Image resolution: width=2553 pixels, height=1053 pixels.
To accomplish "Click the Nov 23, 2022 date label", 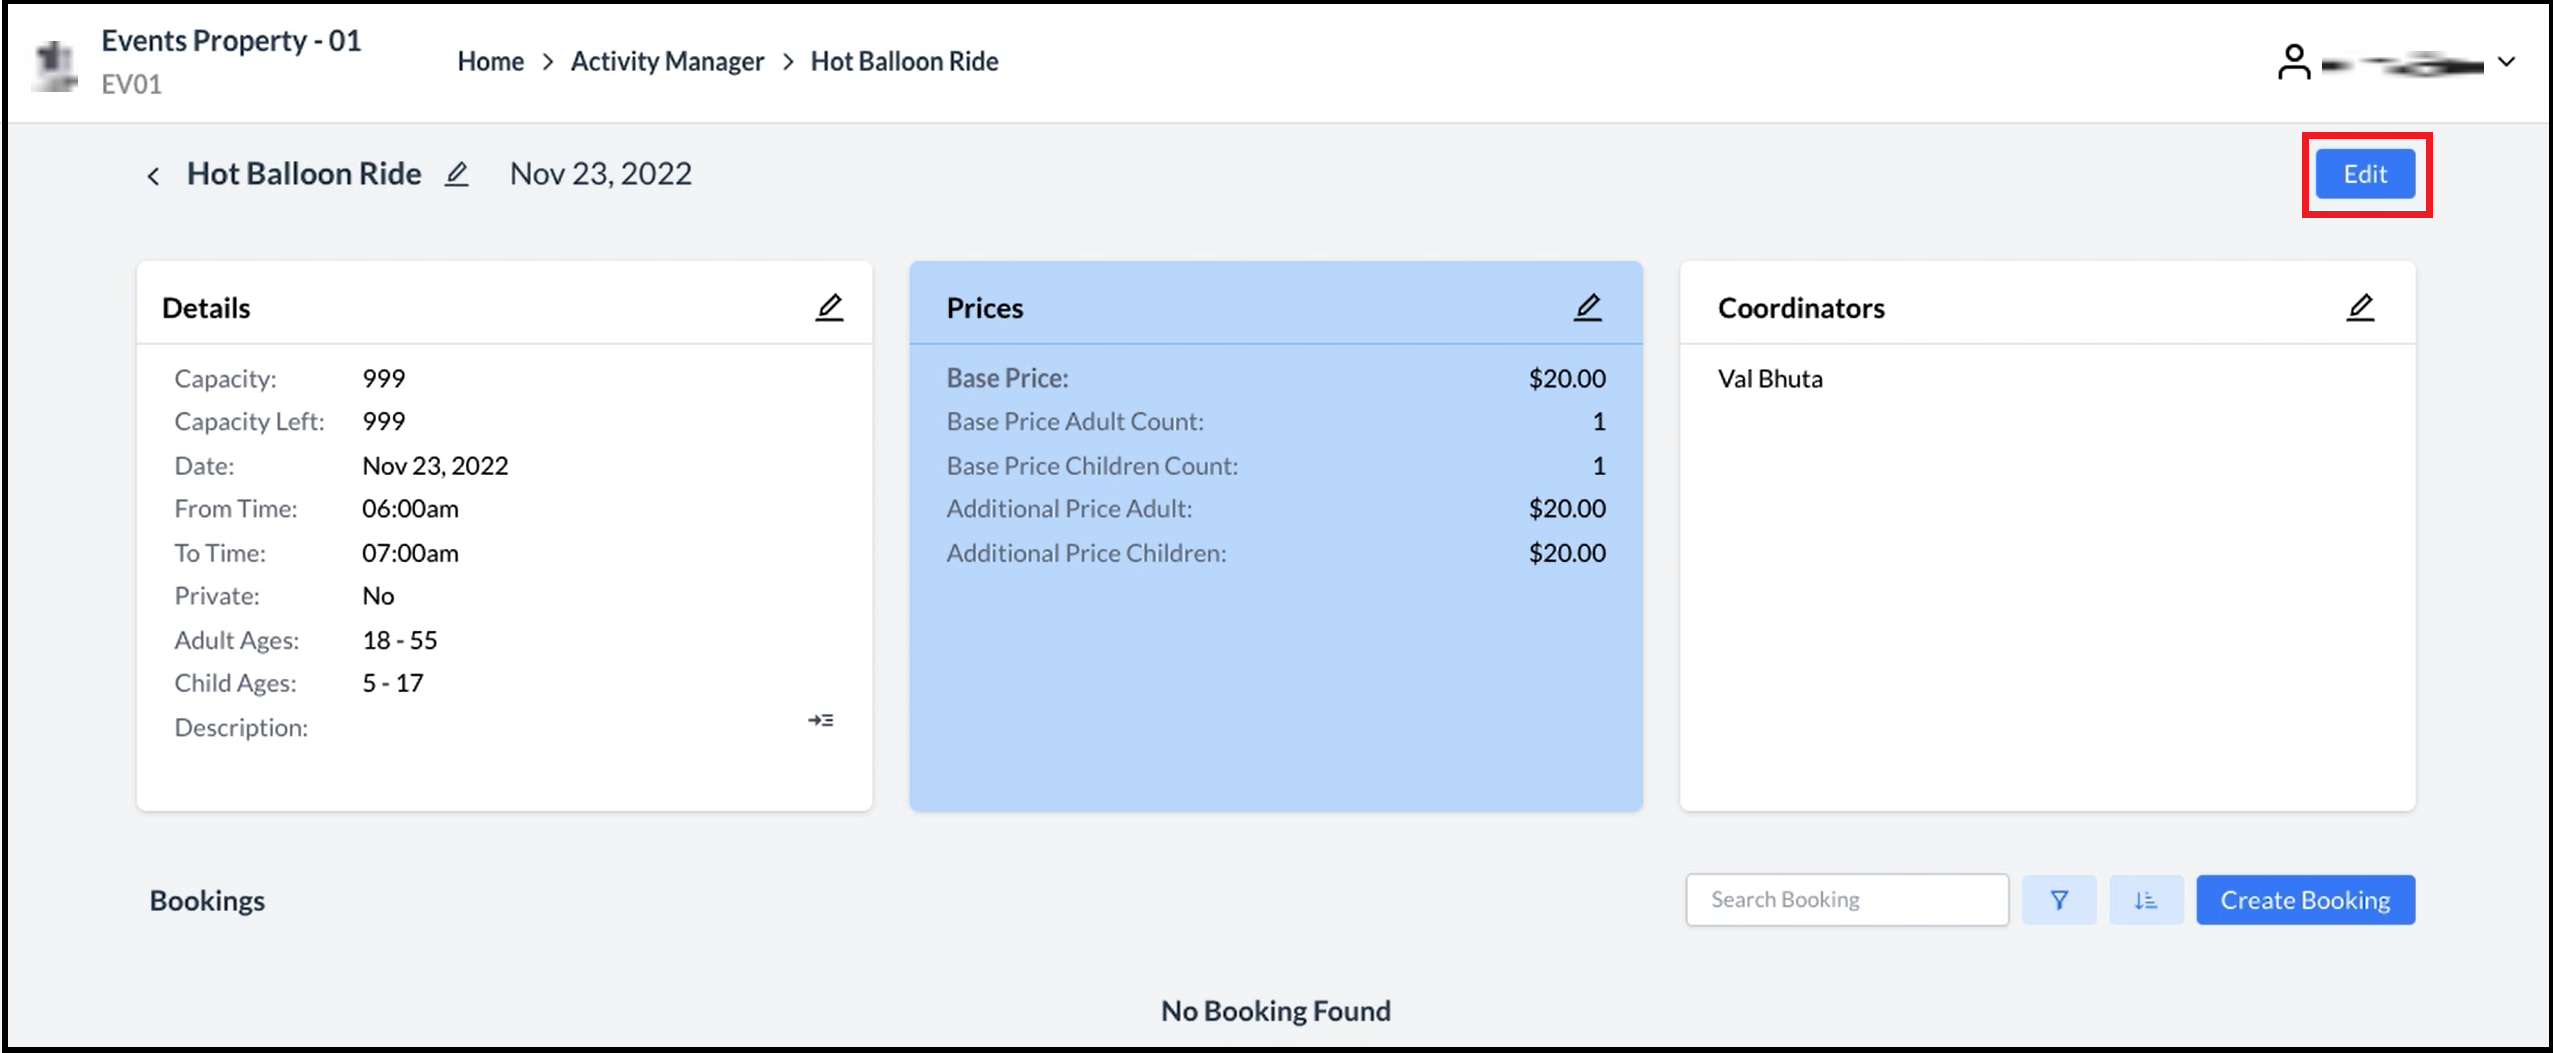I will click(x=600, y=173).
